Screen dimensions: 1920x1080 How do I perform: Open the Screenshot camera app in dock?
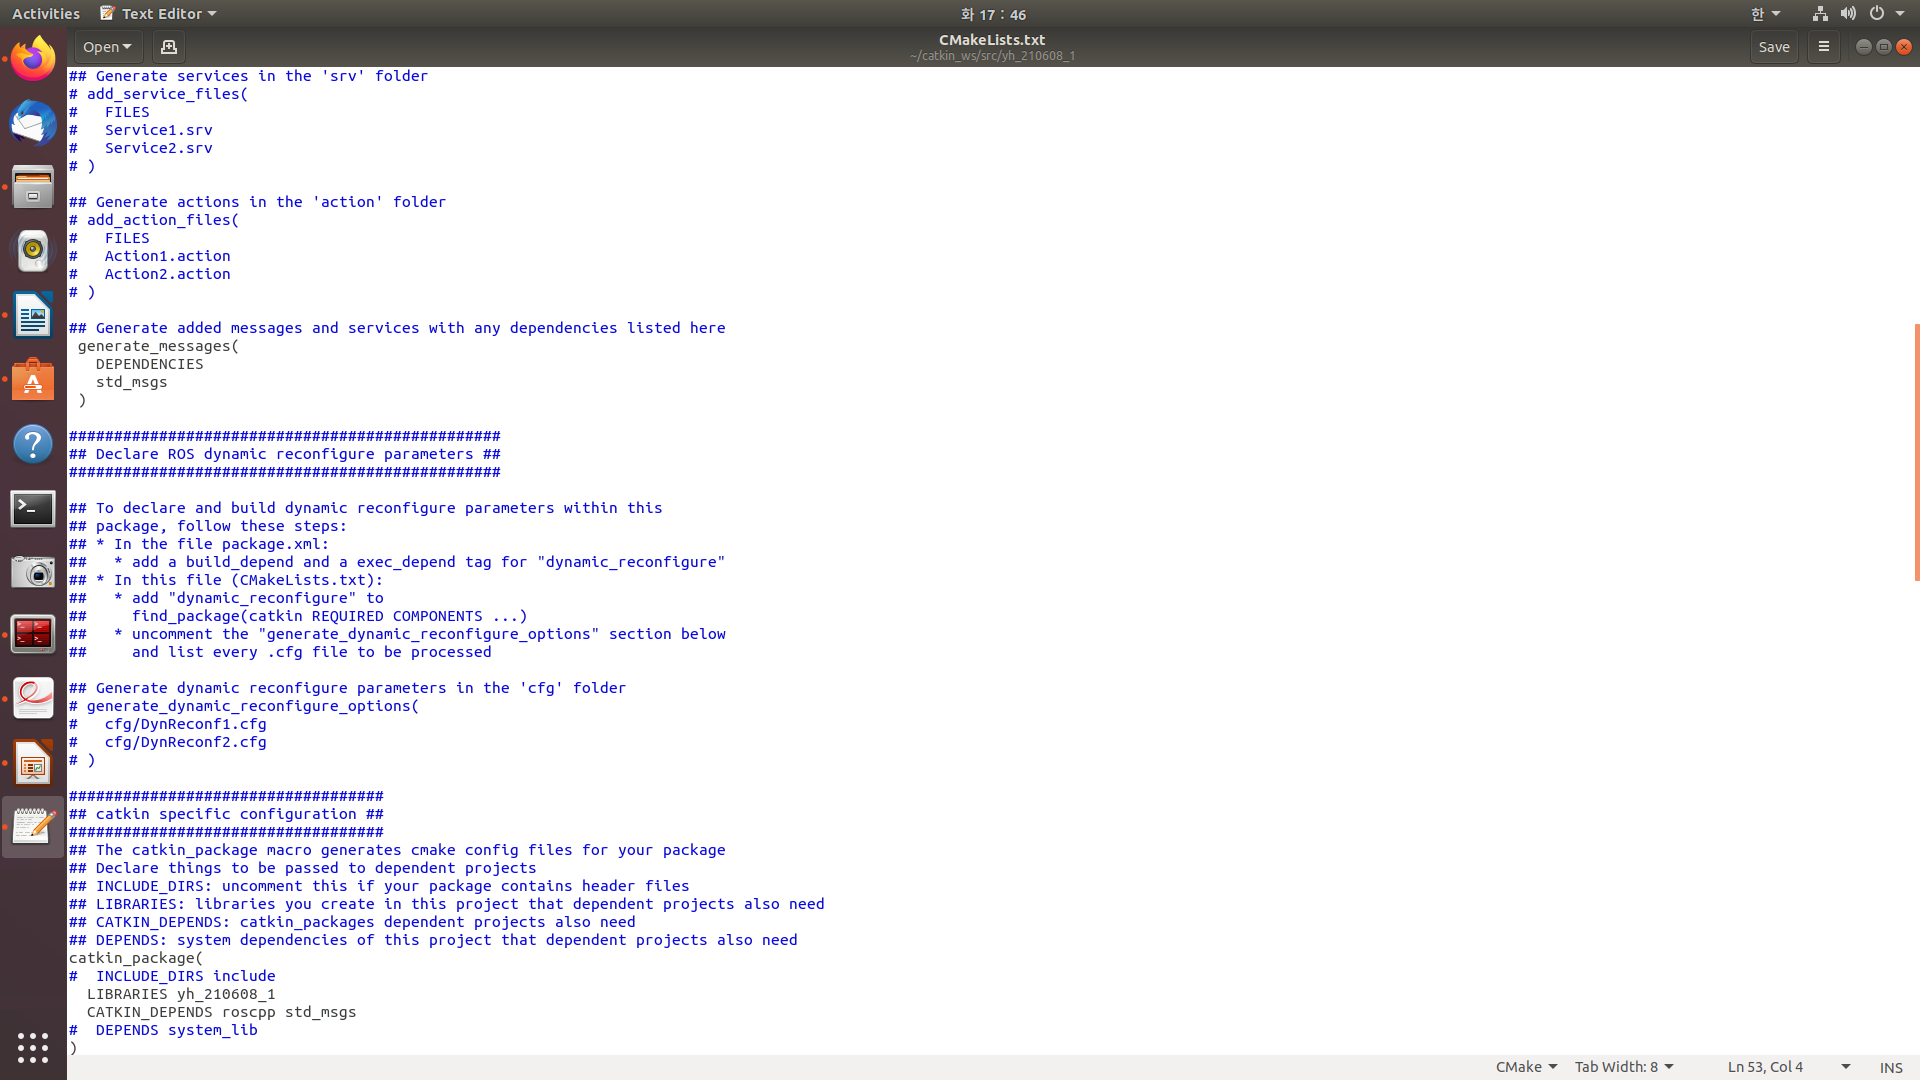(x=33, y=573)
